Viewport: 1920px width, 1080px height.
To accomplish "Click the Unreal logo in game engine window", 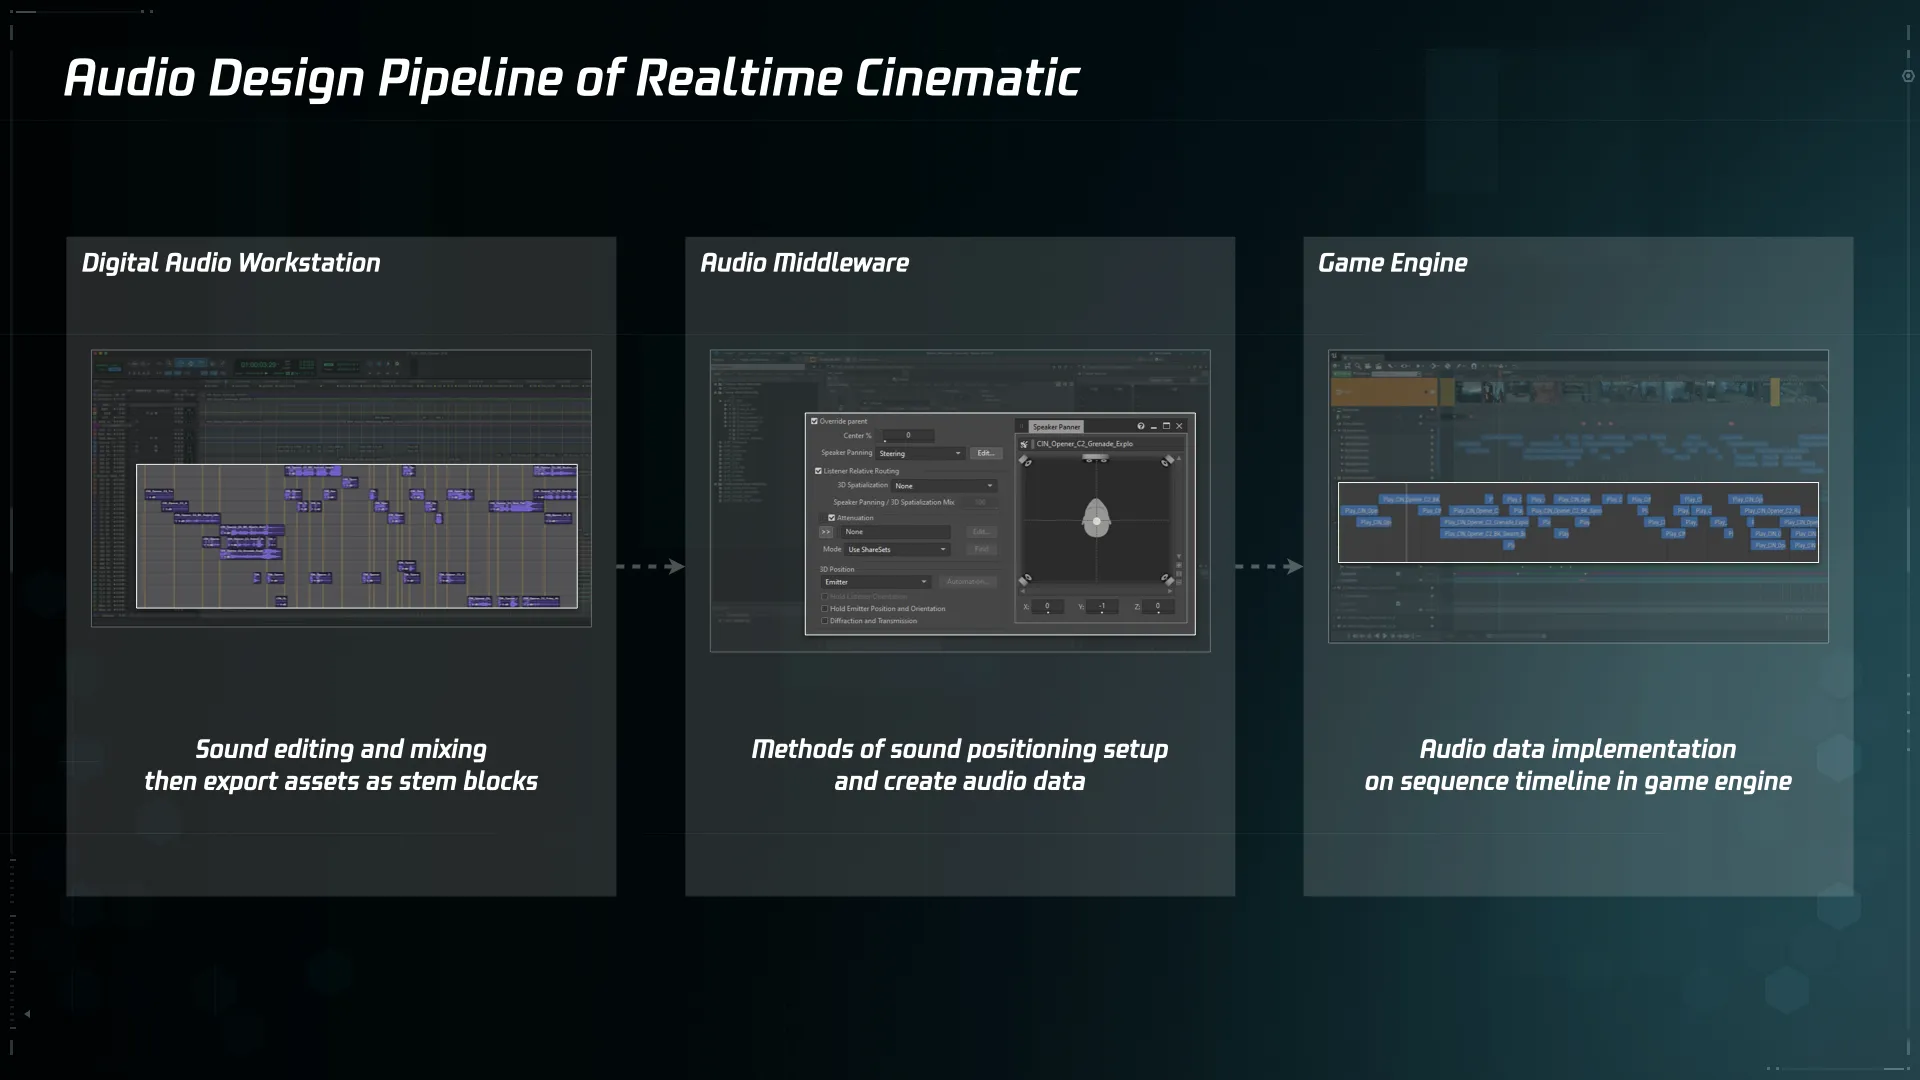I will coord(1334,355).
